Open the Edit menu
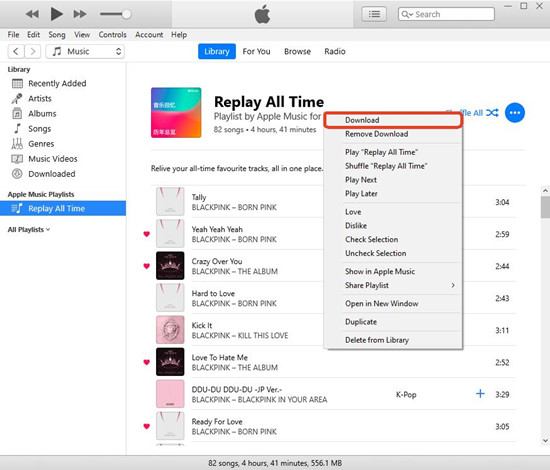Image resolution: width=550 pixels, height=470 pixels. (x=33, y=35)
